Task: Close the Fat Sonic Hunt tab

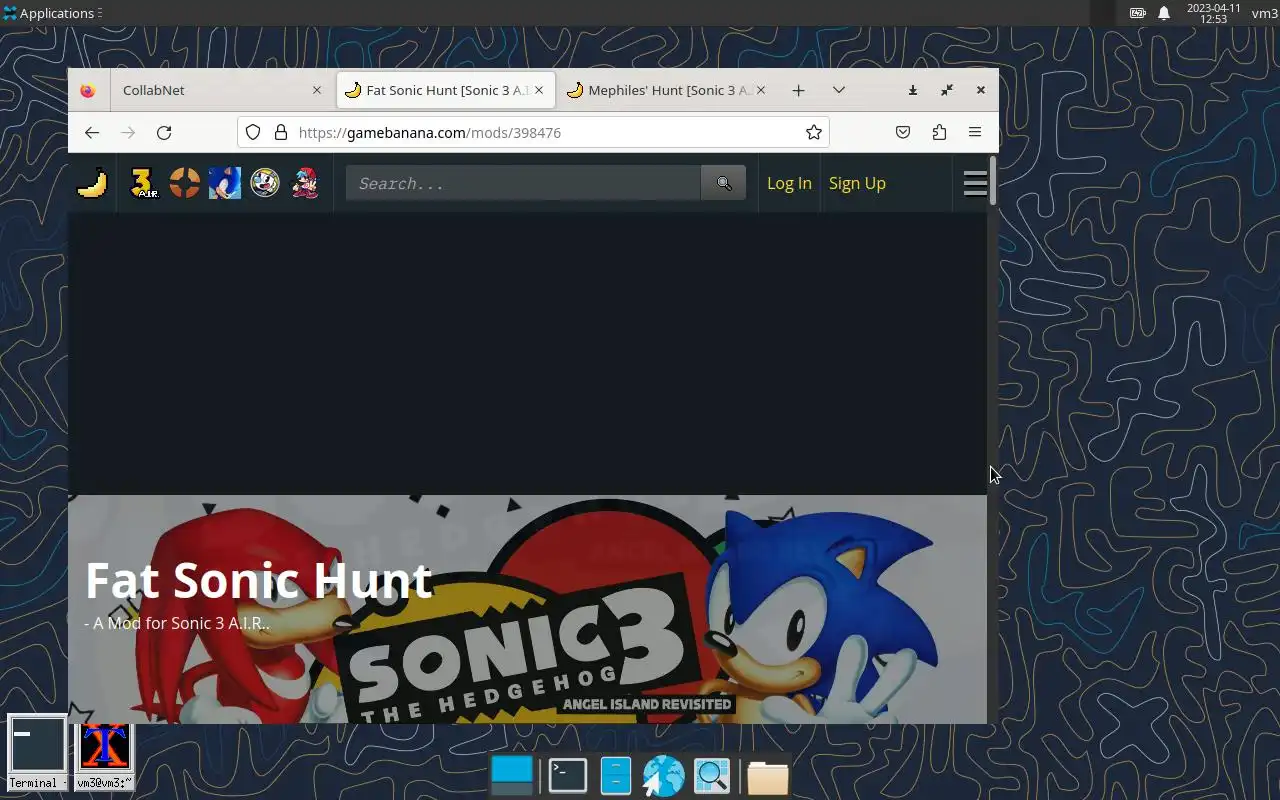Action: [x=539, y=90]
